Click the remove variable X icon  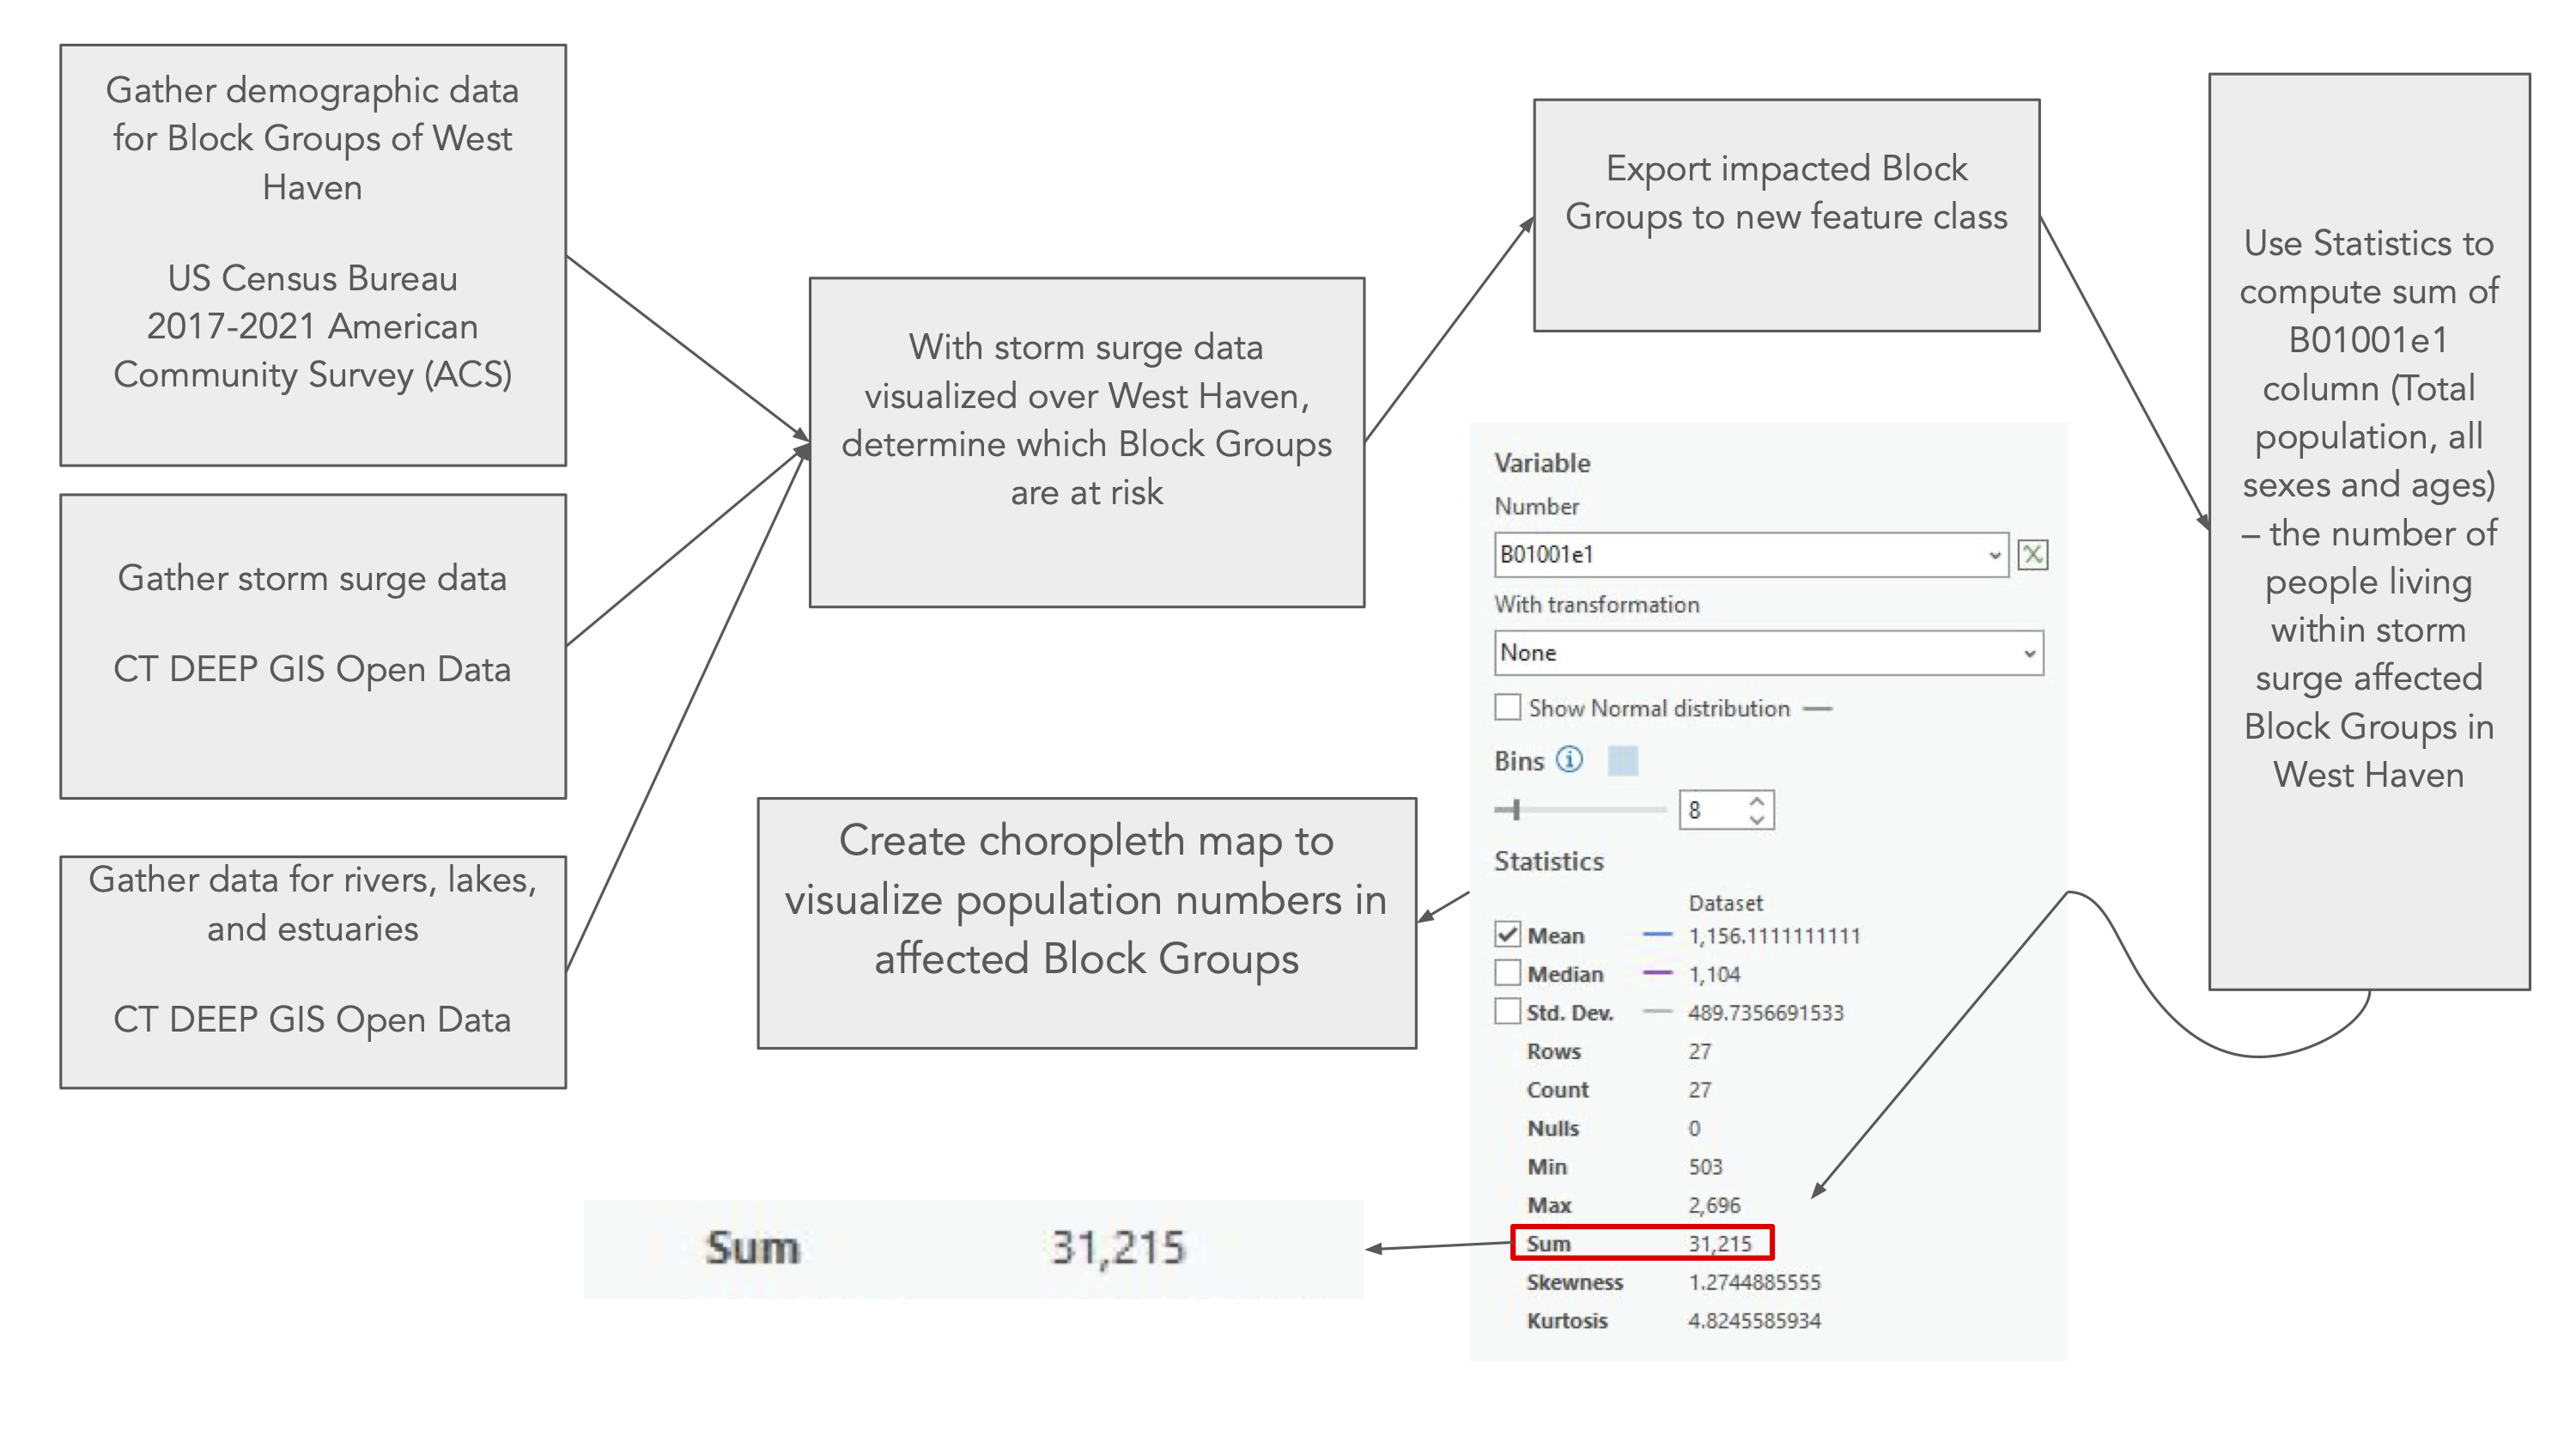coord(2032,554)
